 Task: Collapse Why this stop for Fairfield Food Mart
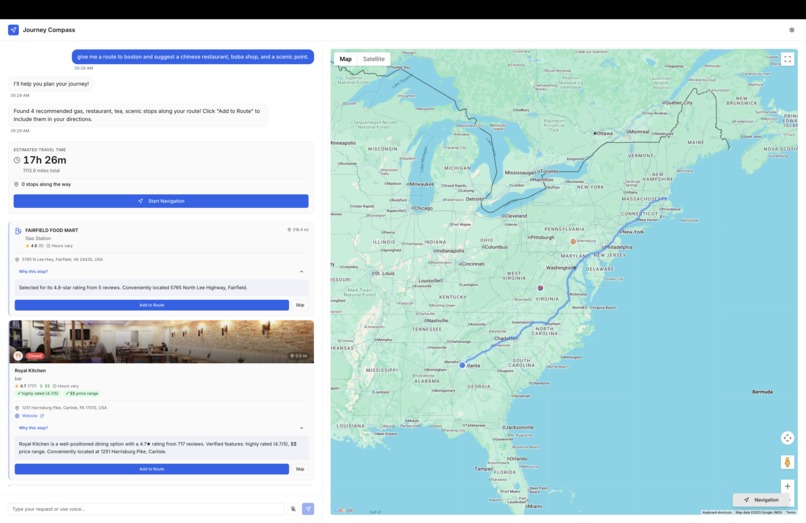click(302, 272)
